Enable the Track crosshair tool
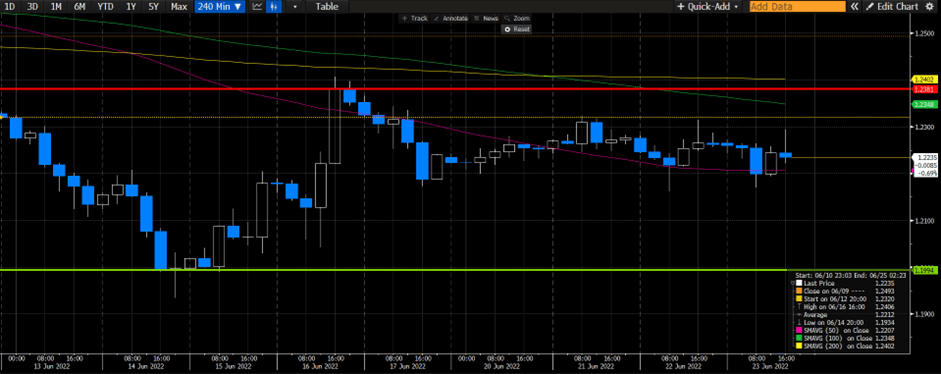941x374 pixels. [415, 18]
